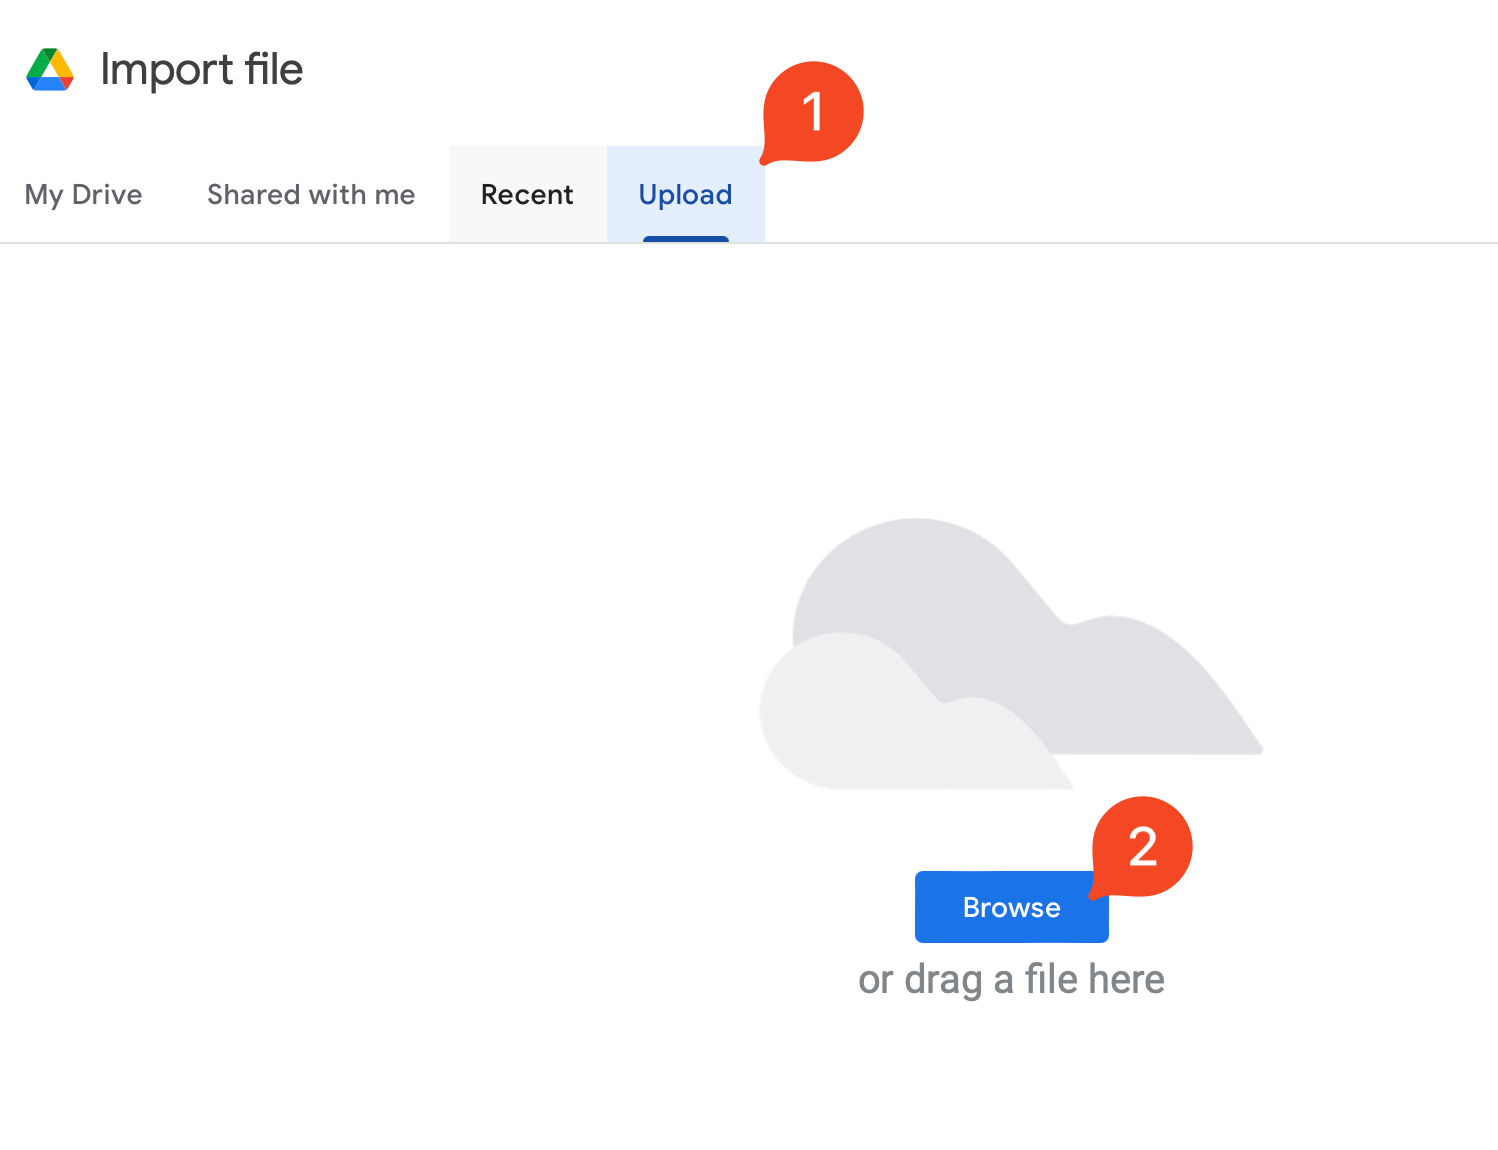Click the Google Drive logo icon
Screen dimensions: 1498x1150
[50, 70]
